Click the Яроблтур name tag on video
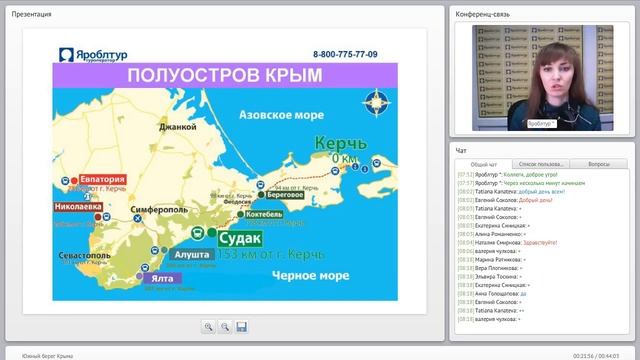This screenshot has height=360, width=640. click(x=541, y=123)
